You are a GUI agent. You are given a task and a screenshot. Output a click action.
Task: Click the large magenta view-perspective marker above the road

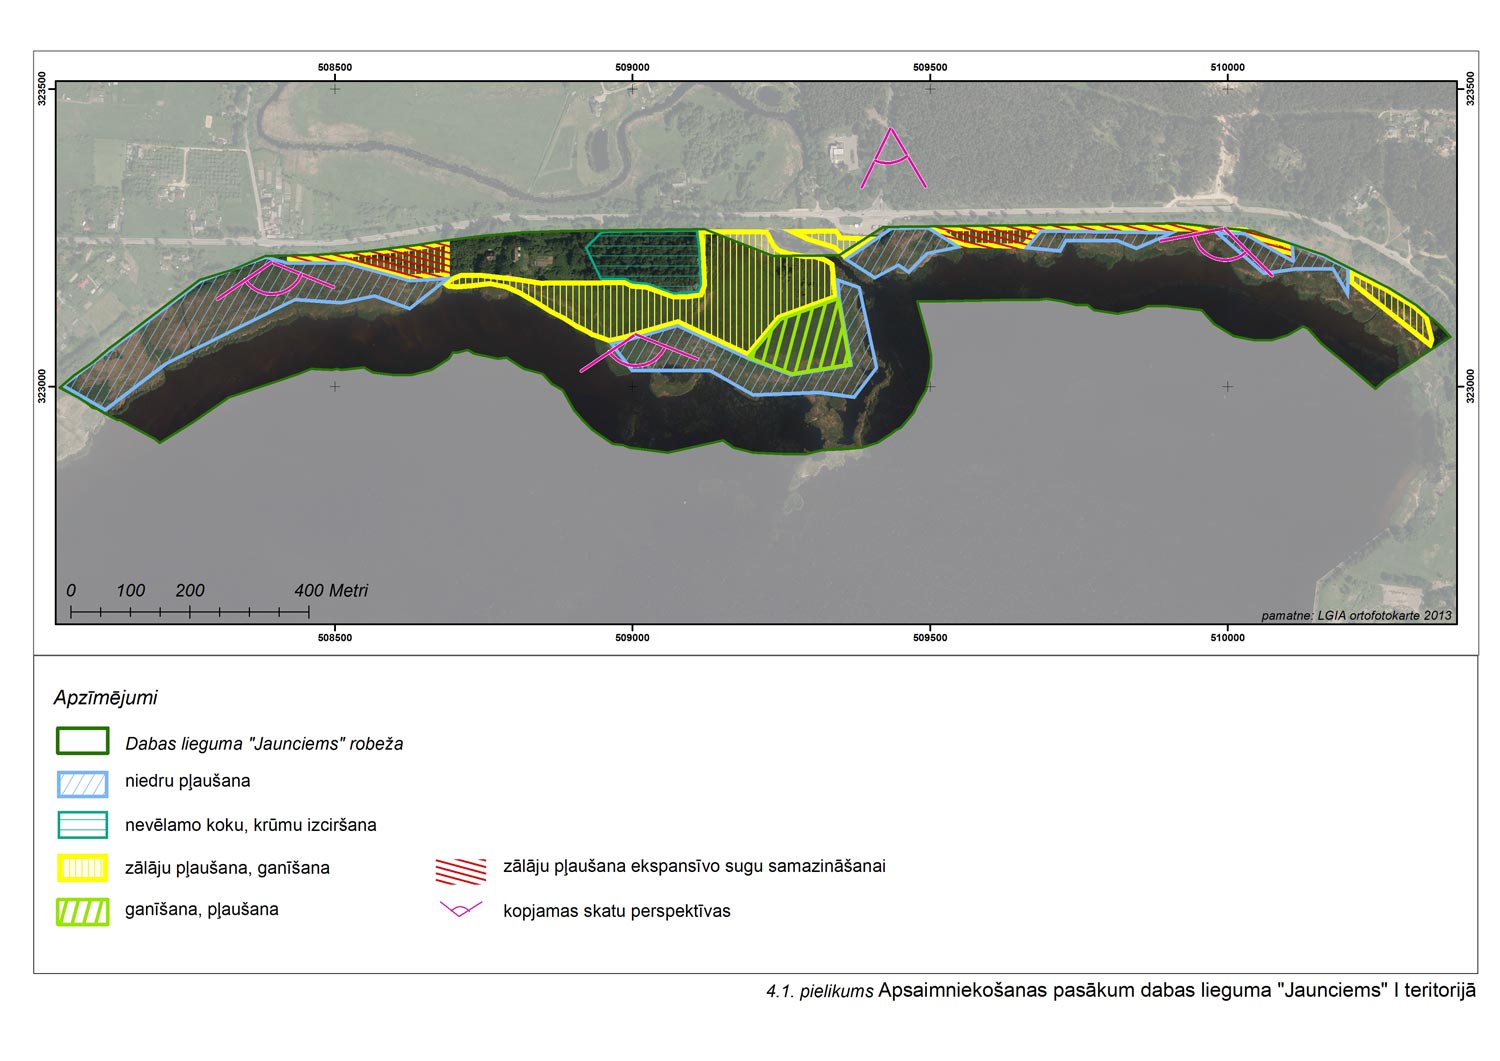pyautogui.click(x=893, y=160)
